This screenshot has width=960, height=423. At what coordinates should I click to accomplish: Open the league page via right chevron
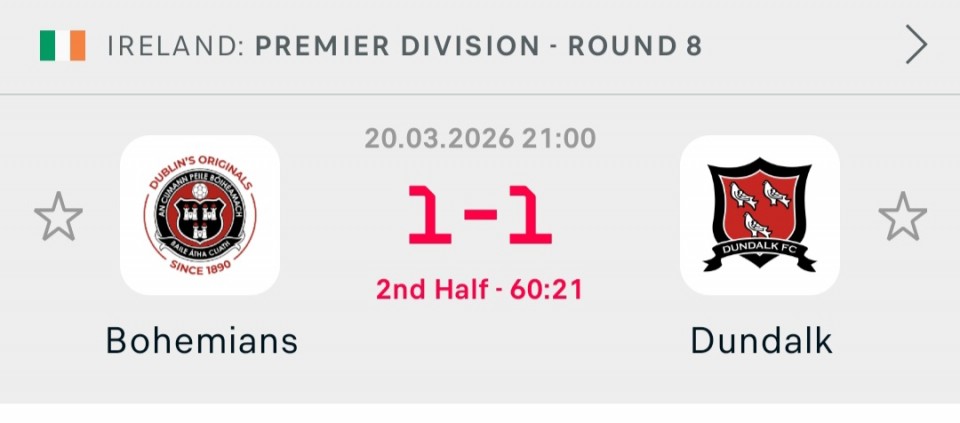(916, 45)
